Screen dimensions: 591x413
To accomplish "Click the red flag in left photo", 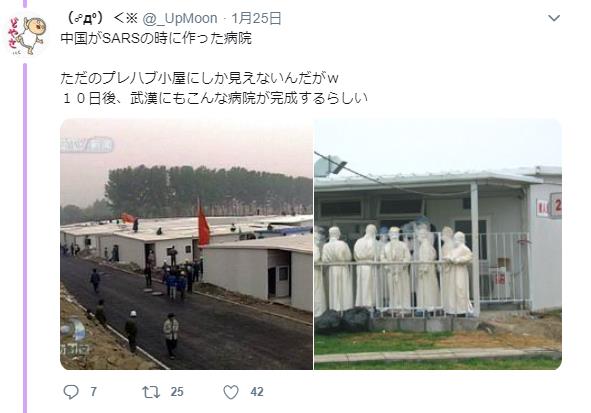I will tap(204, 225).
